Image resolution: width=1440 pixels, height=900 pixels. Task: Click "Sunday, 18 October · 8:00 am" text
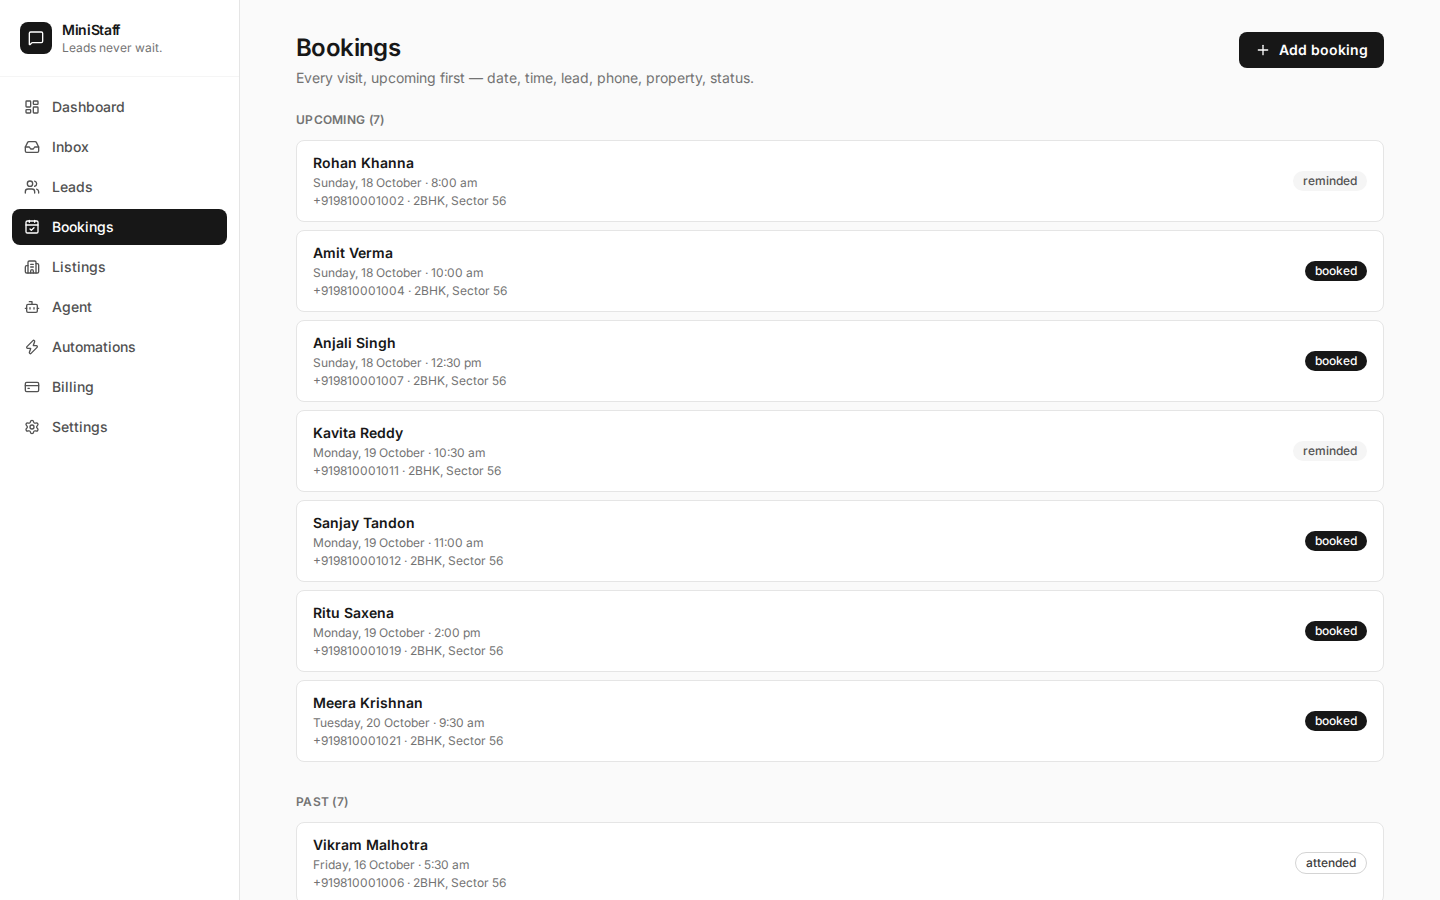(x=395, y=183)
